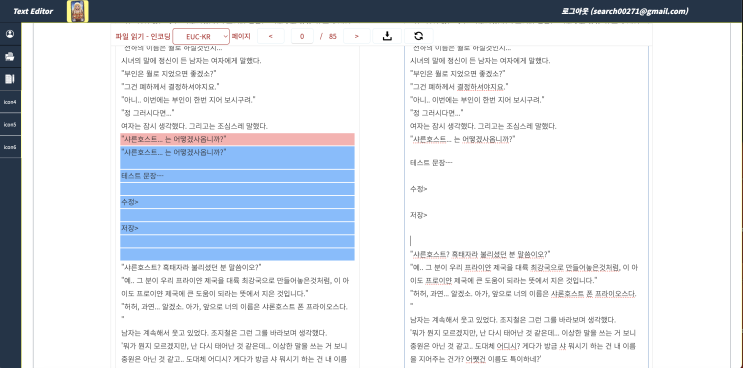Select blue 테스트 문장--- line in left panel
This screenshot has height=368, width=743.
tap(237, 176)
